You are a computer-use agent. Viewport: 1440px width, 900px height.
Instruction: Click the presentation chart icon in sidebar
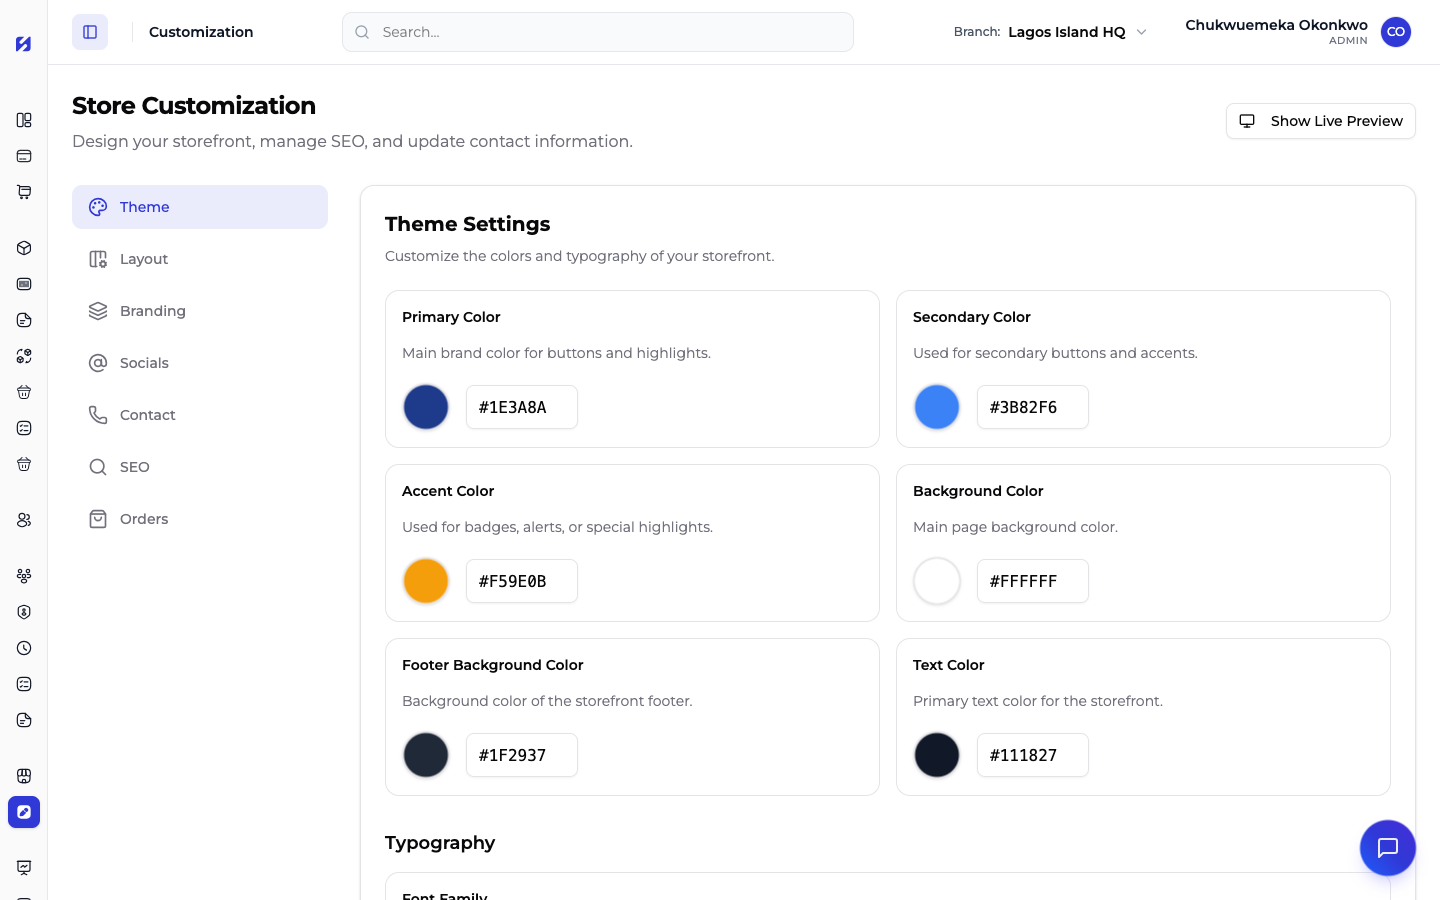pyautogui.click(x=24, y=868)
